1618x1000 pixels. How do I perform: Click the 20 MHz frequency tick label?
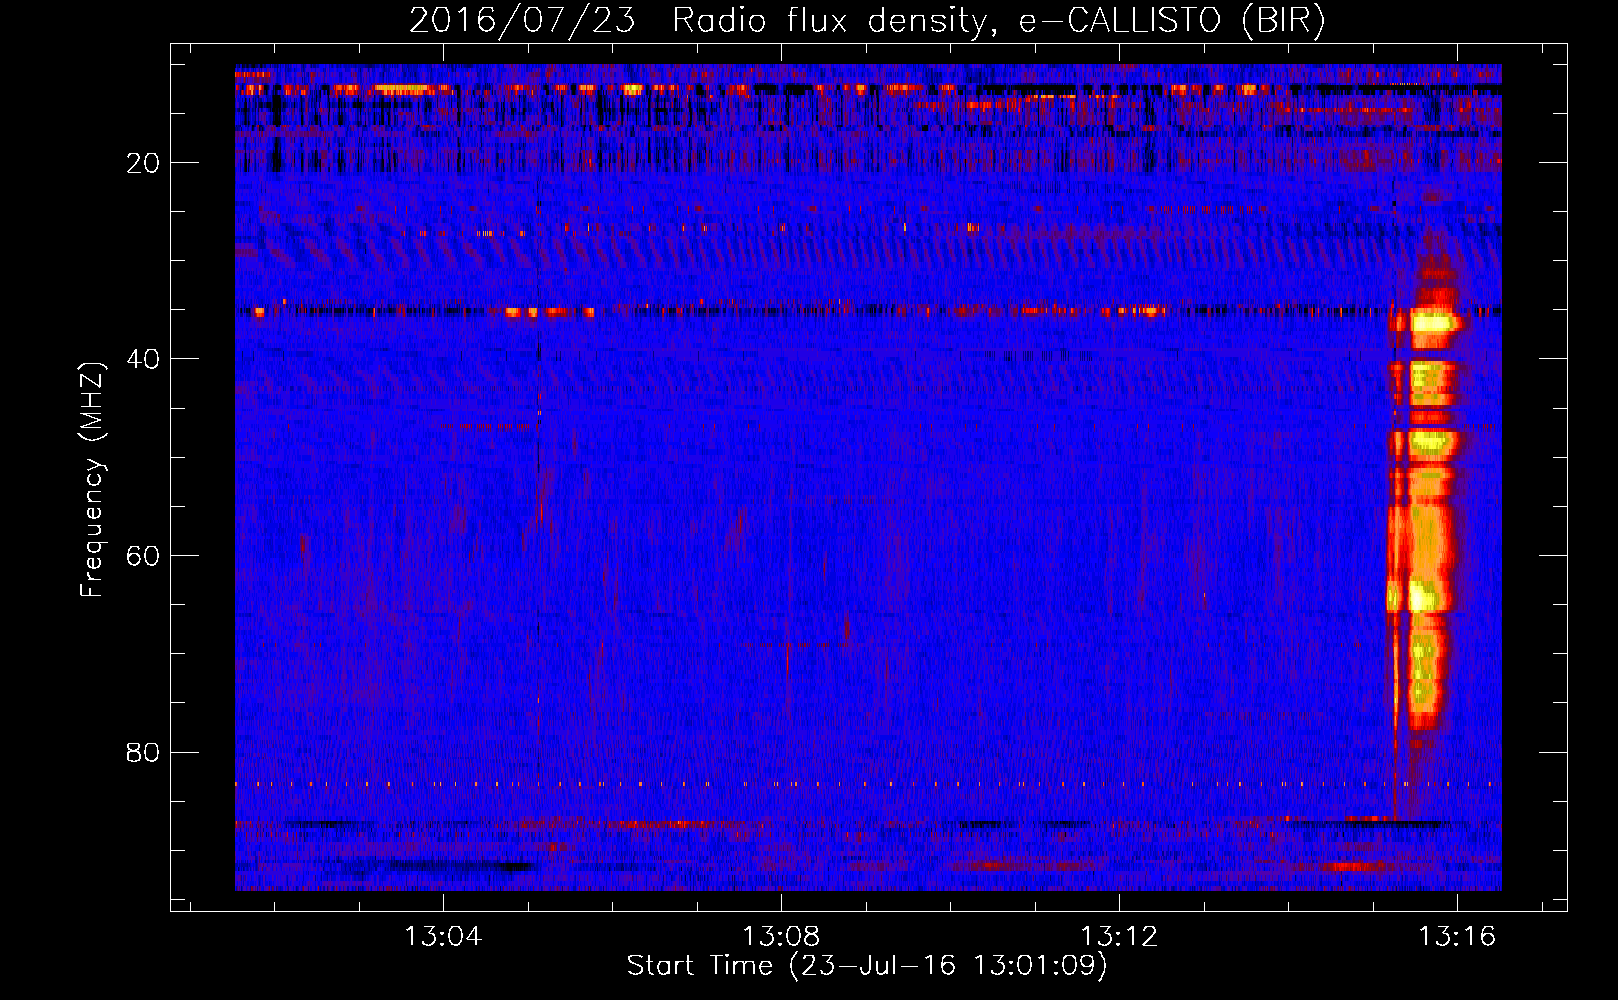tap(143, 163)
